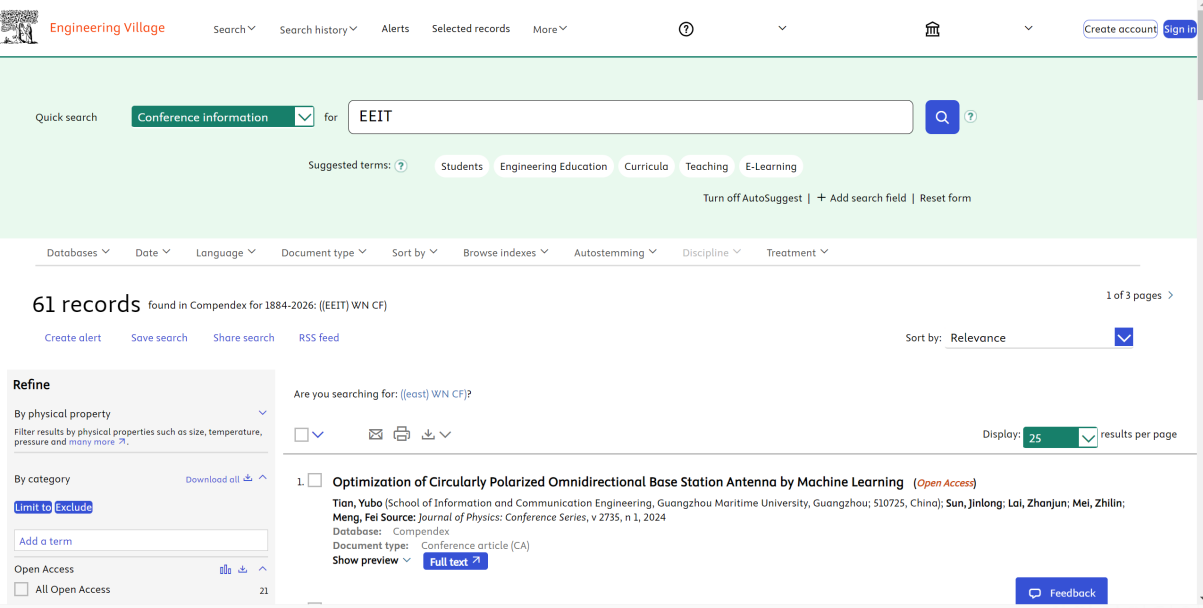Open the help question mark icon in header

pyautogui.click(x=686, y=29)
